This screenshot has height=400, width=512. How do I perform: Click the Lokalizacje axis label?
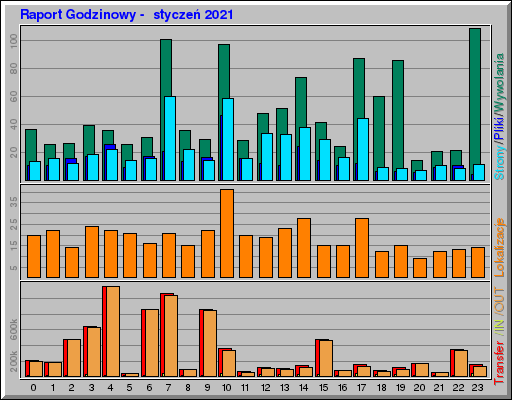pos(499,247)
